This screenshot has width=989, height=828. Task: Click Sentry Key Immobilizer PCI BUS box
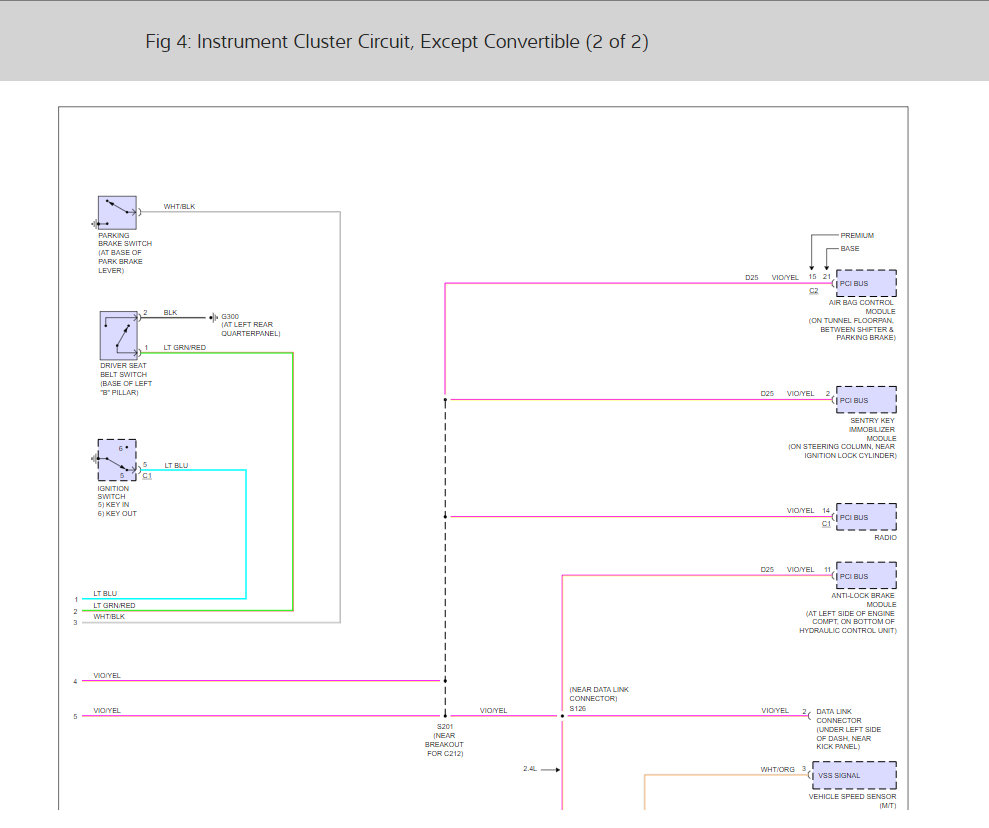(866, 400)
